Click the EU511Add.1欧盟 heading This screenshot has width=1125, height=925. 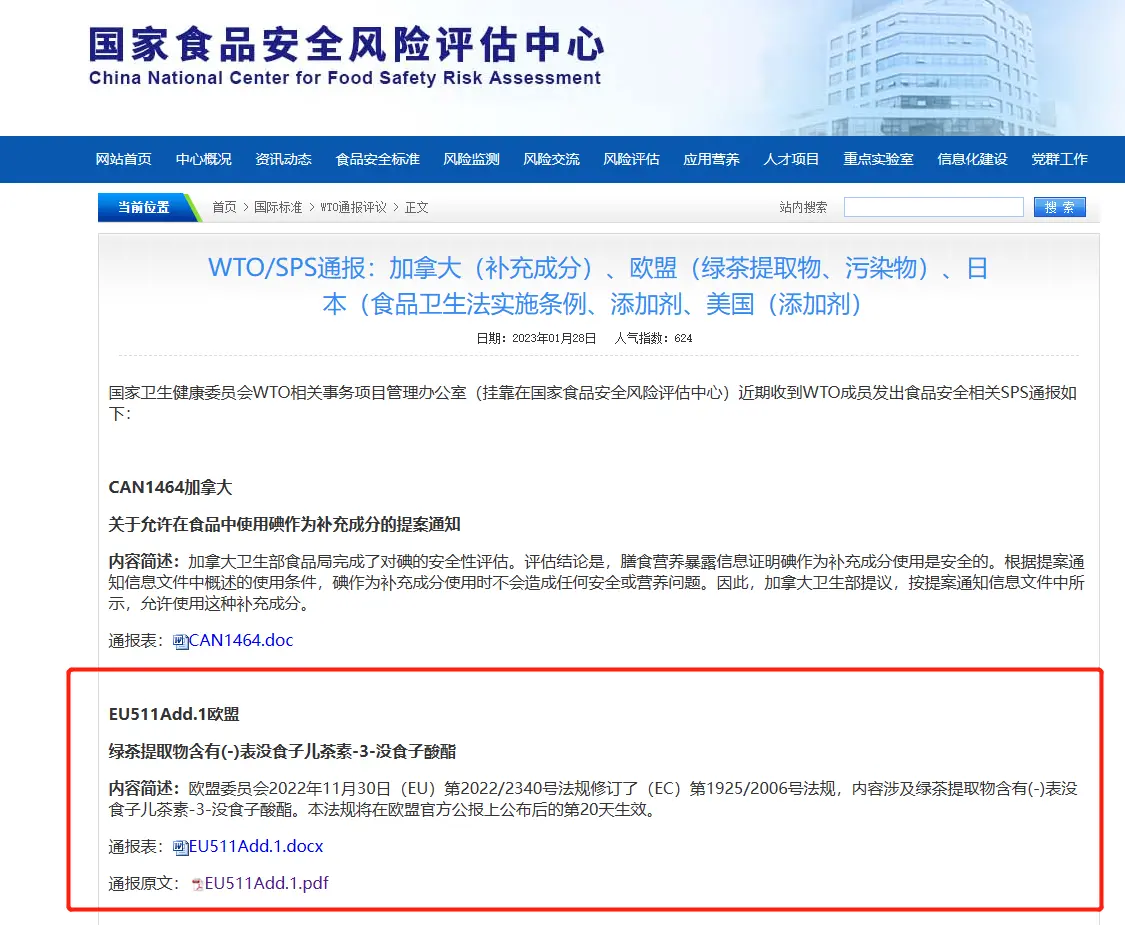pyautogui.click(x=174, y=714)
